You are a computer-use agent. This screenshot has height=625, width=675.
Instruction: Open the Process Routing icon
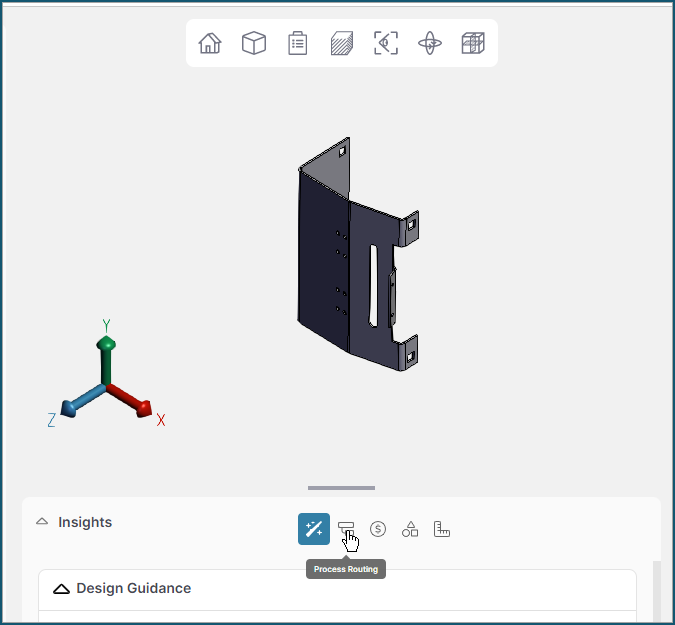click(346, 529)
